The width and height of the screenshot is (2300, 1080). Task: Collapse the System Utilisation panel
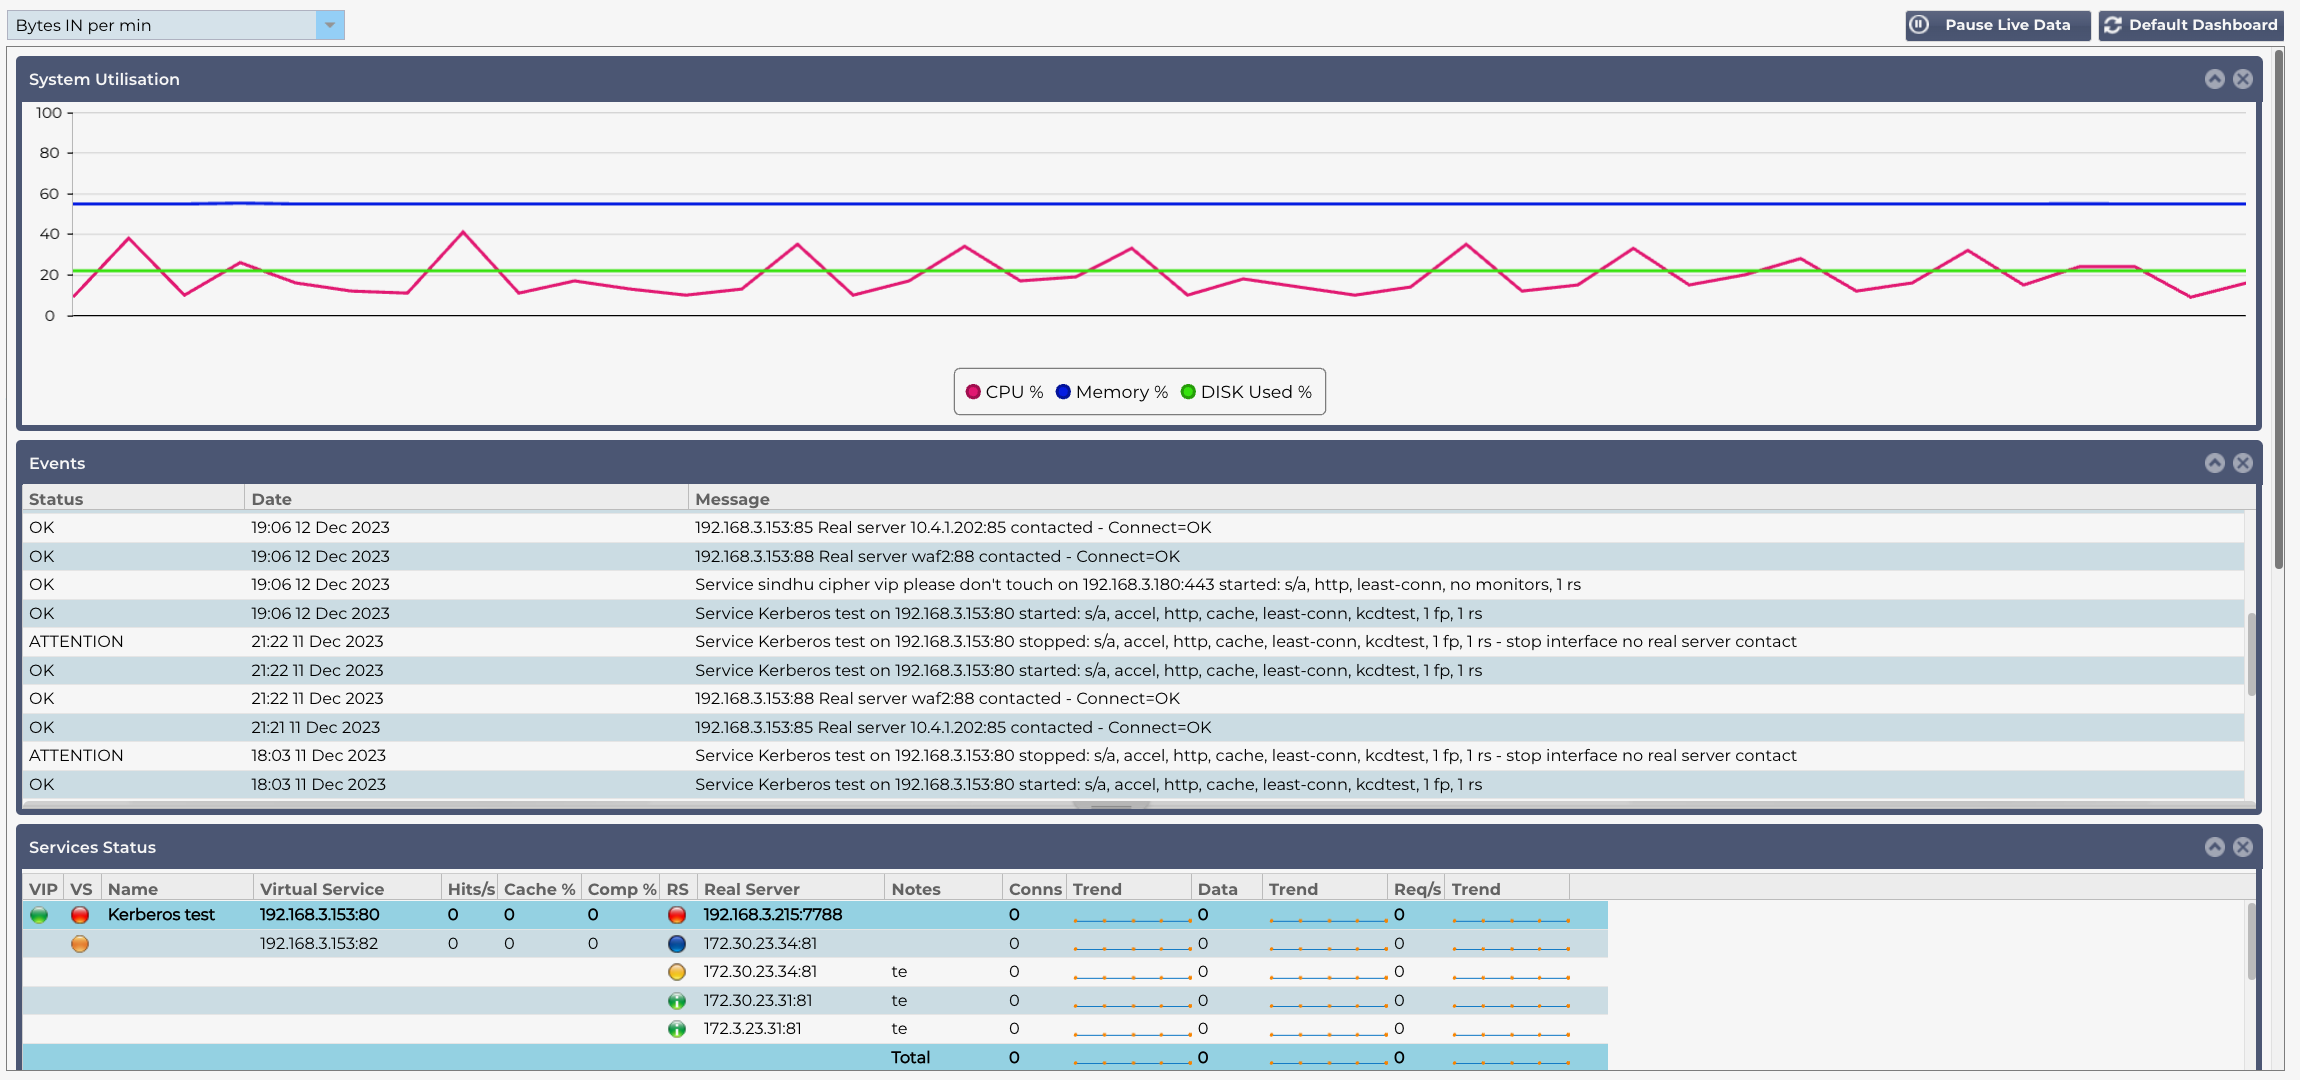point(2214,79)
